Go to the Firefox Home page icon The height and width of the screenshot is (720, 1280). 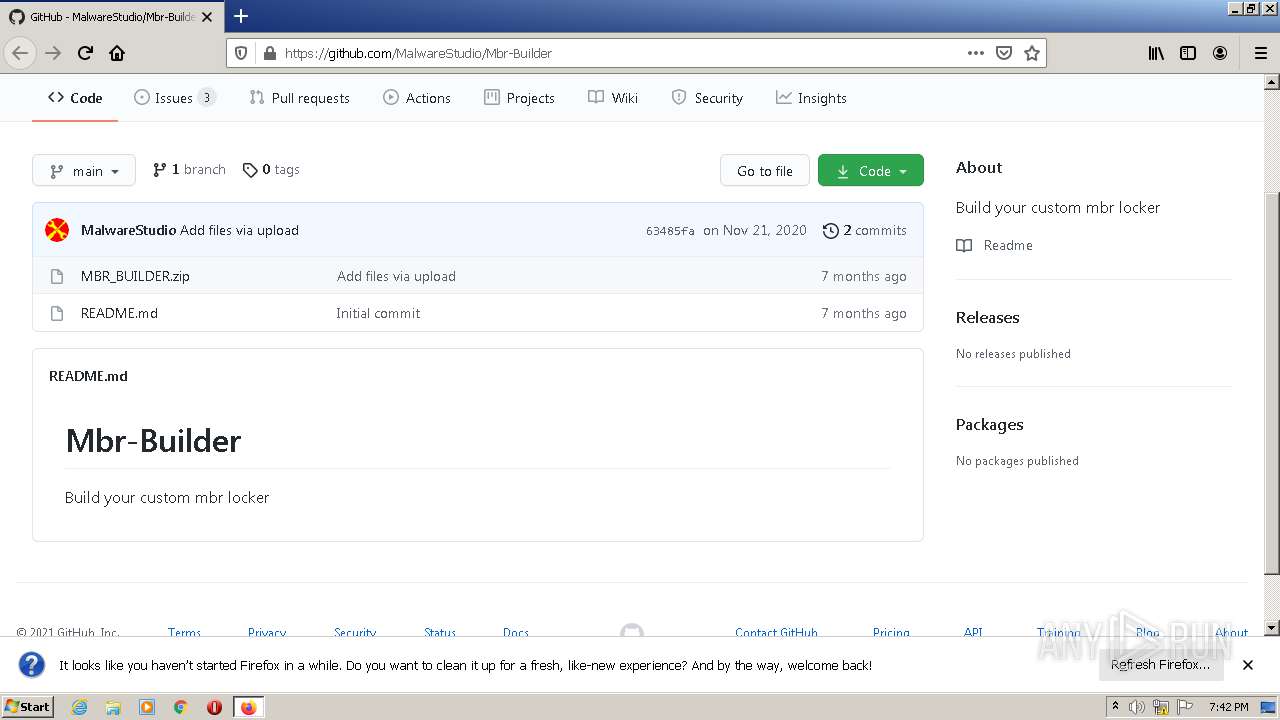click(x=117, y=53)
